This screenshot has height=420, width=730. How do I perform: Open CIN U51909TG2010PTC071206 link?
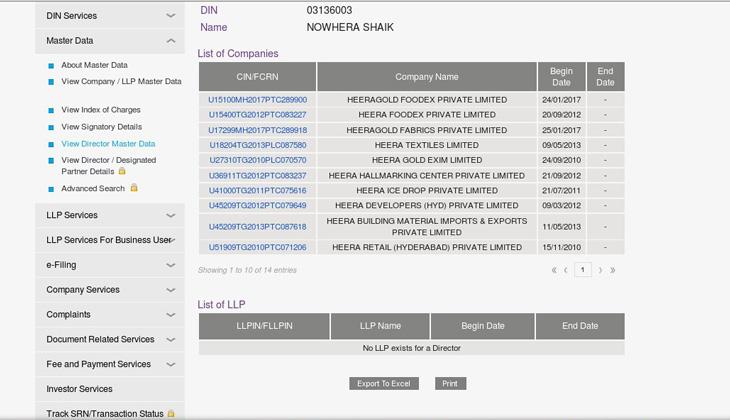(257, 247)
